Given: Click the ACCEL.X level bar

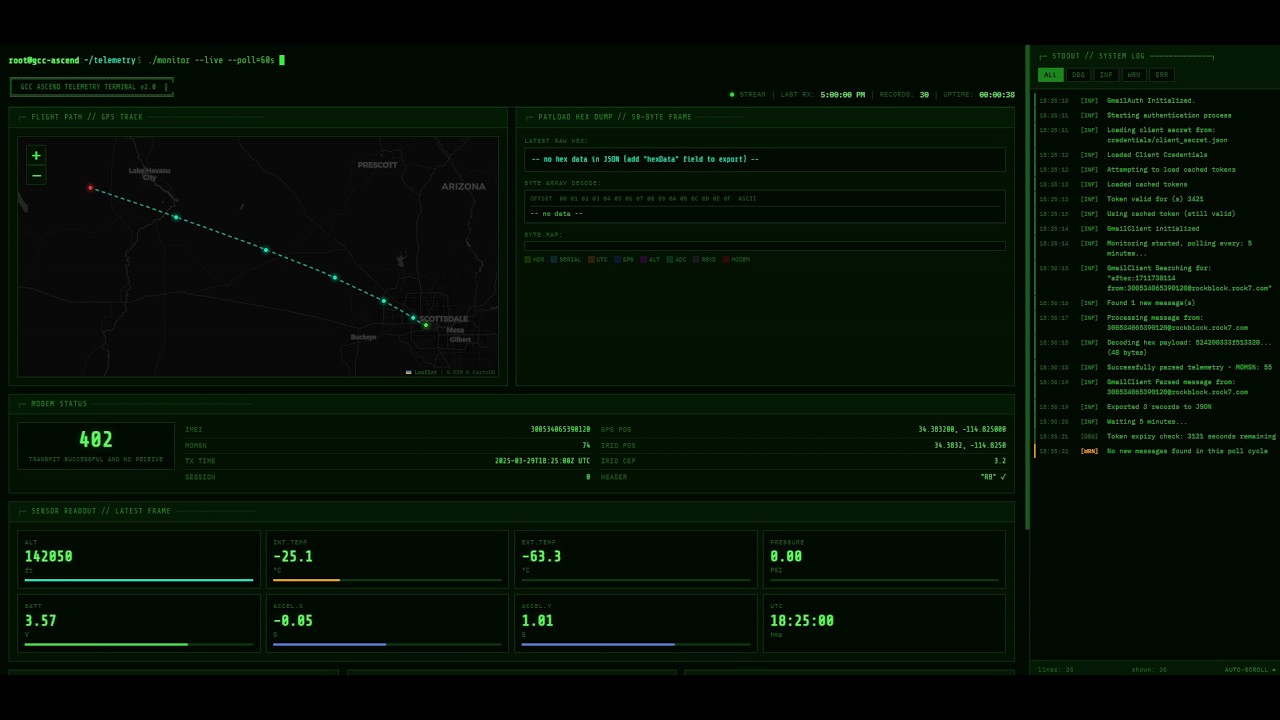Looking at the screenshot, I should coord(329,644).
